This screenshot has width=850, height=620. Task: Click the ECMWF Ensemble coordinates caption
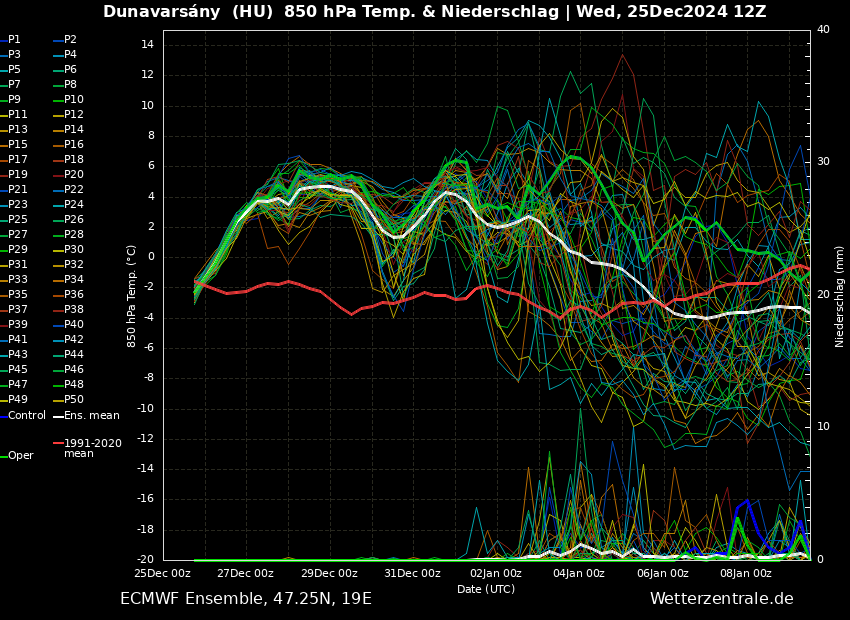[245, 599]
